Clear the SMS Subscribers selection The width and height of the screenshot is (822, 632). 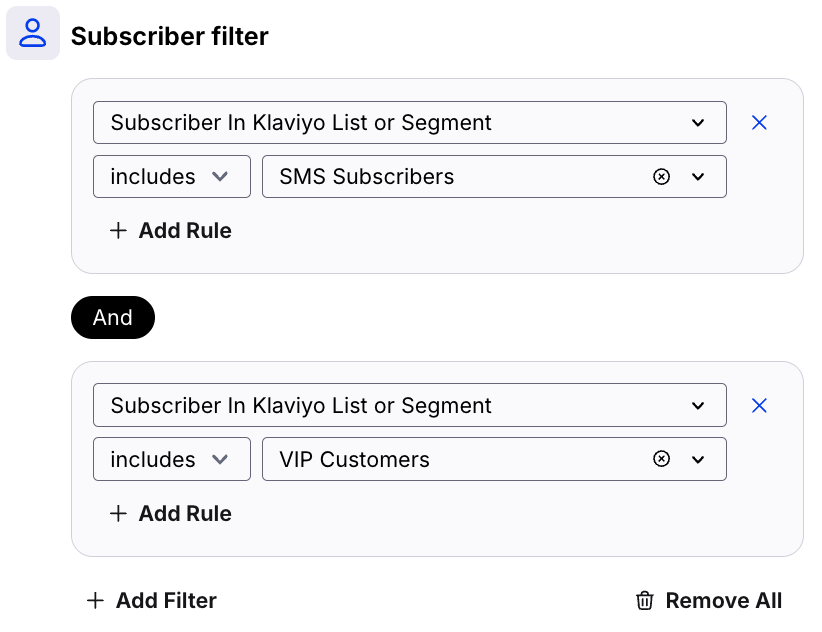[660, 177]
